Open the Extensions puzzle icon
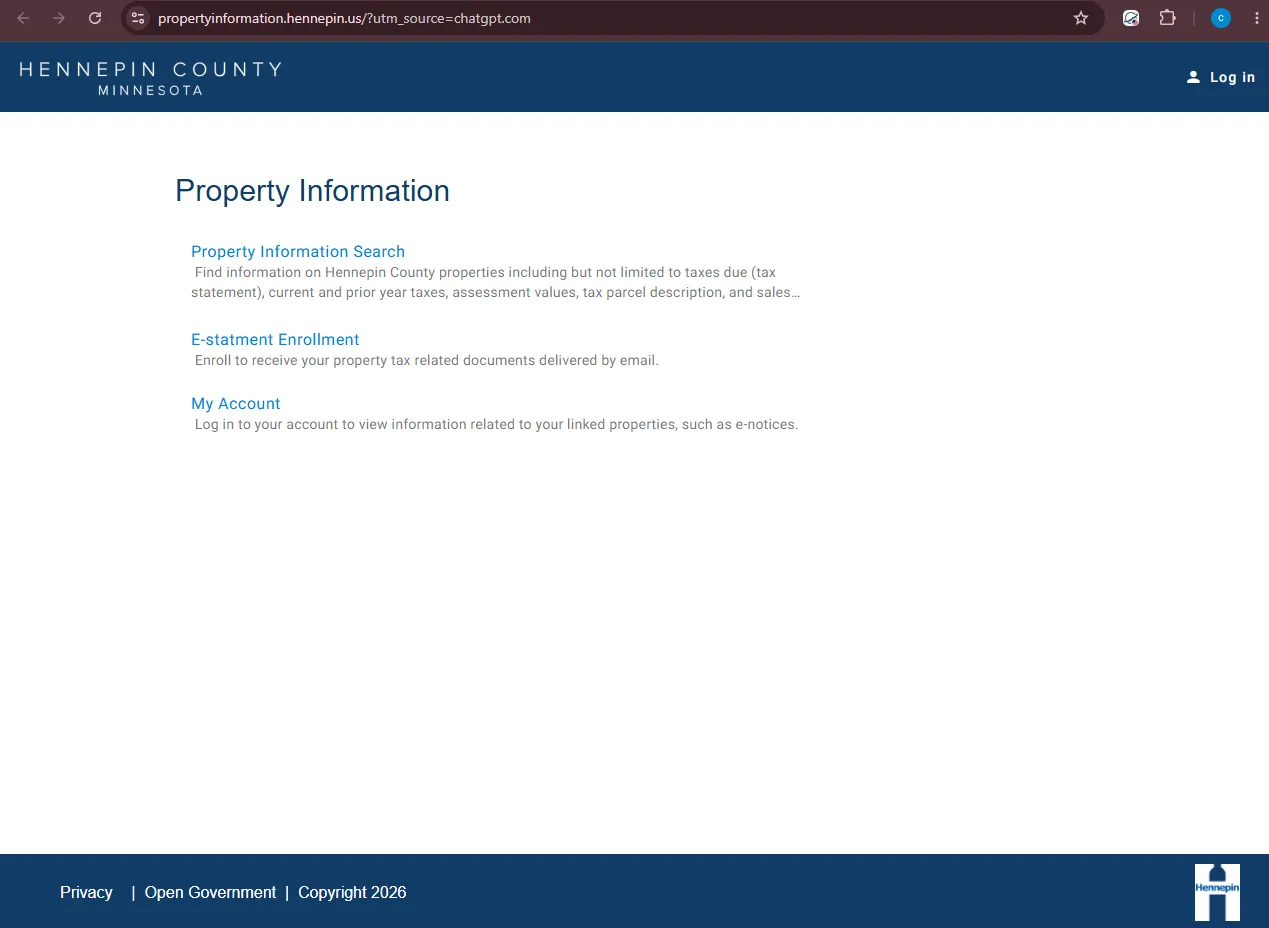 tap(1167, 18)
